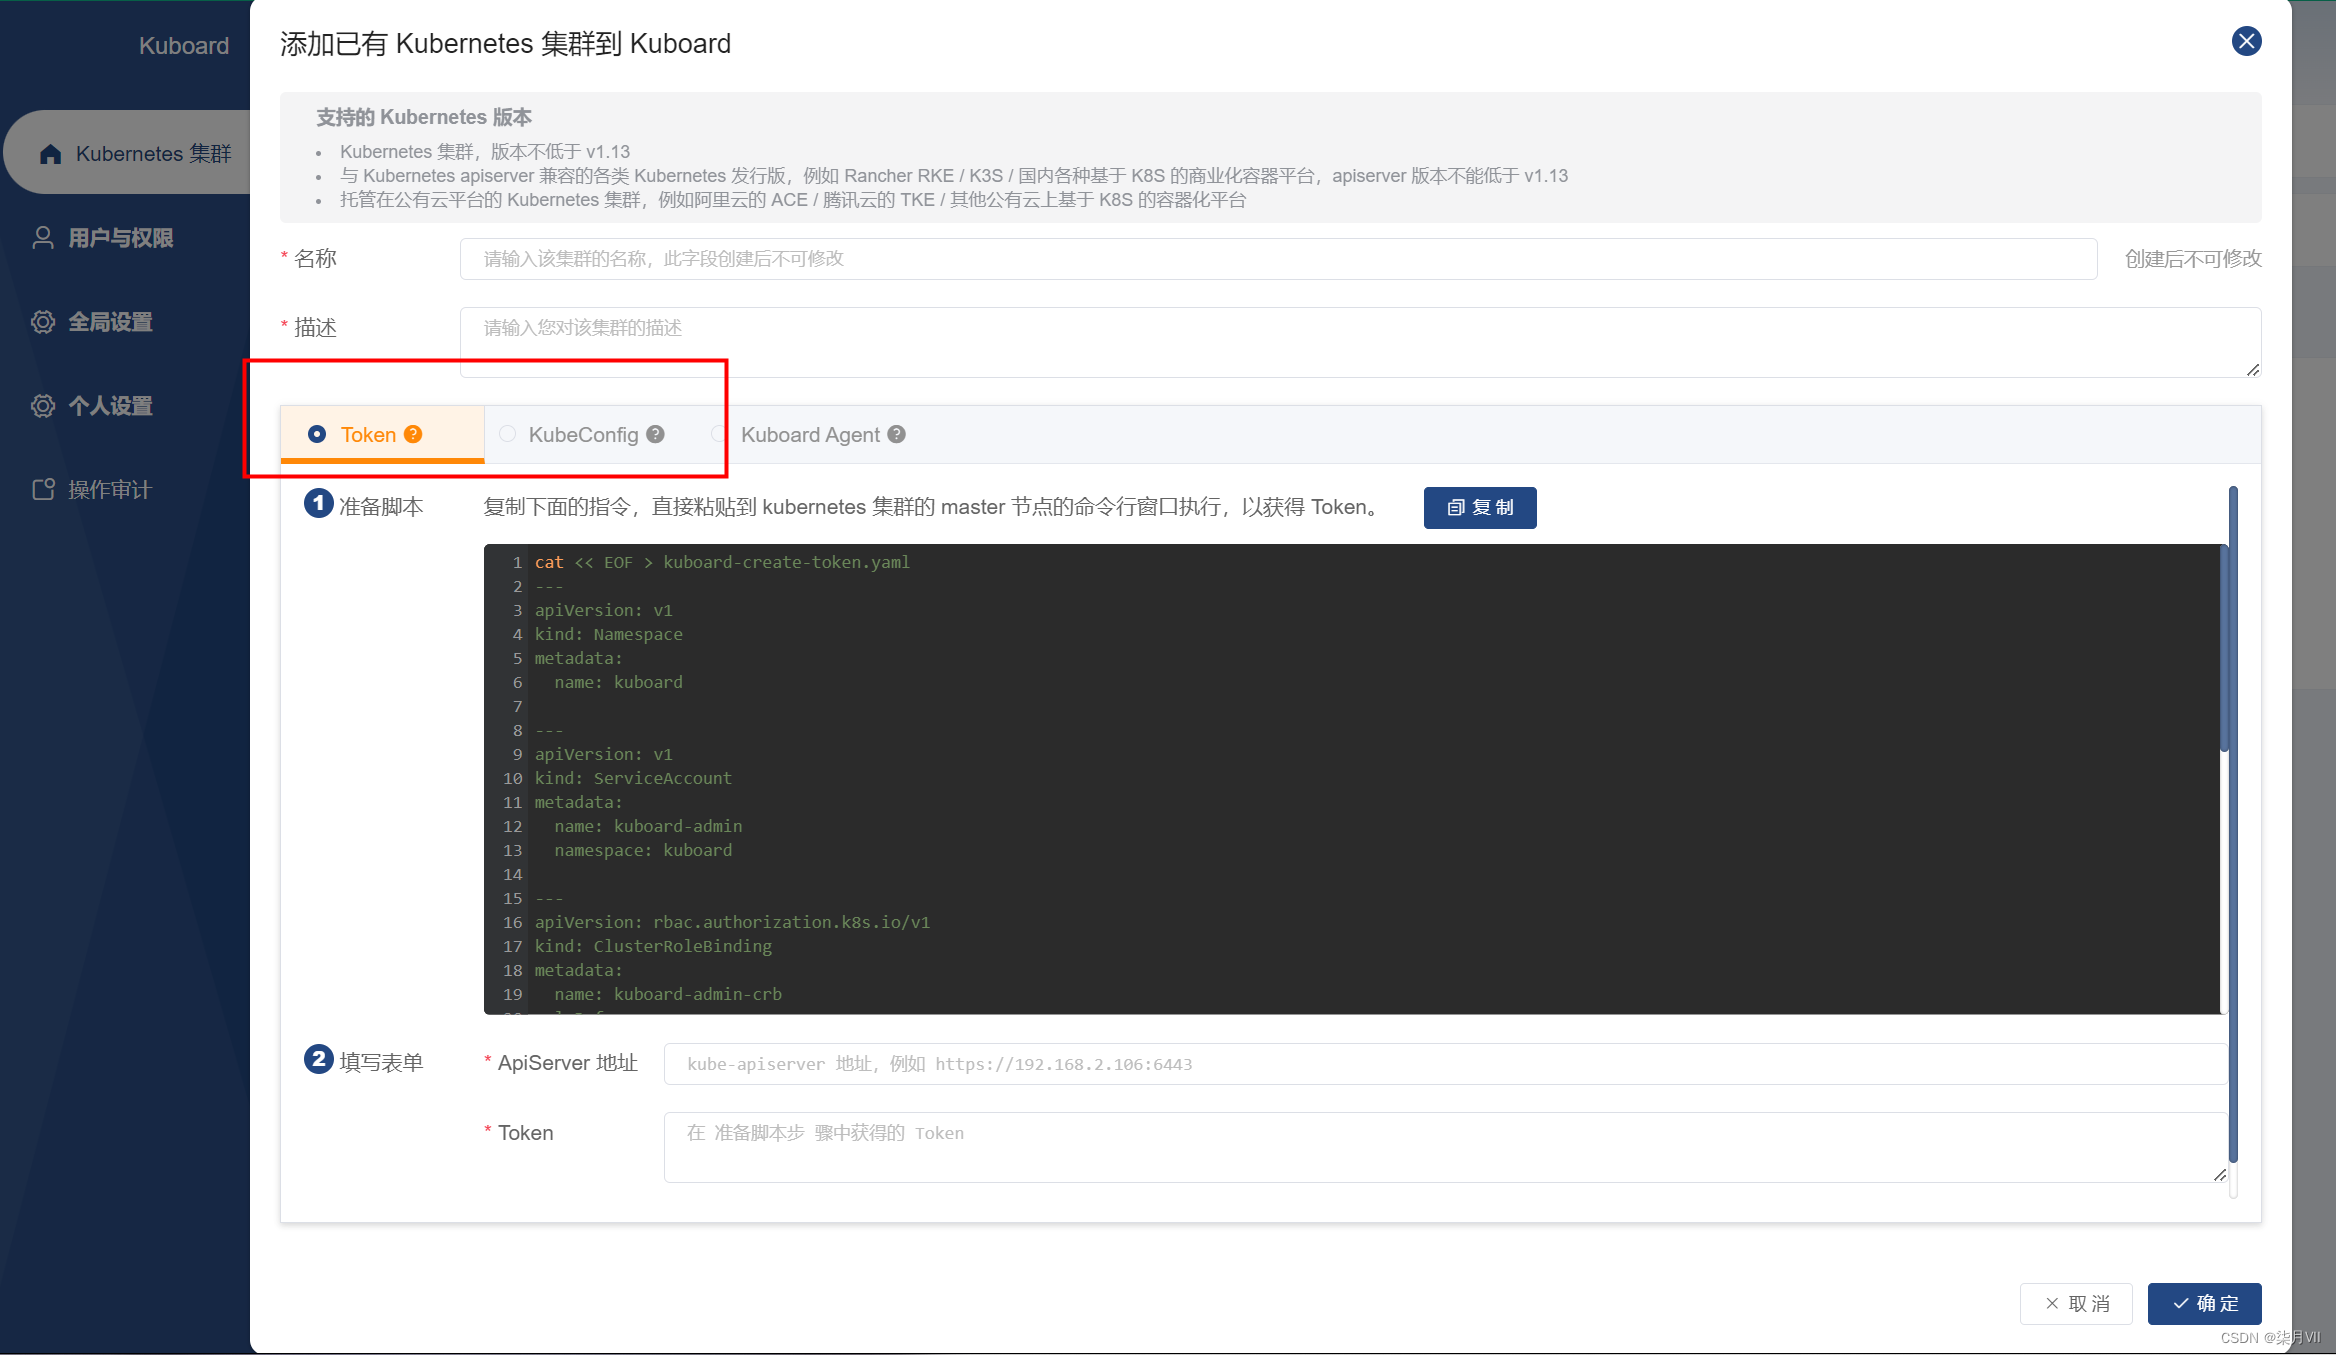Select the Kuboard Agent radio option

tap(719, 434)
